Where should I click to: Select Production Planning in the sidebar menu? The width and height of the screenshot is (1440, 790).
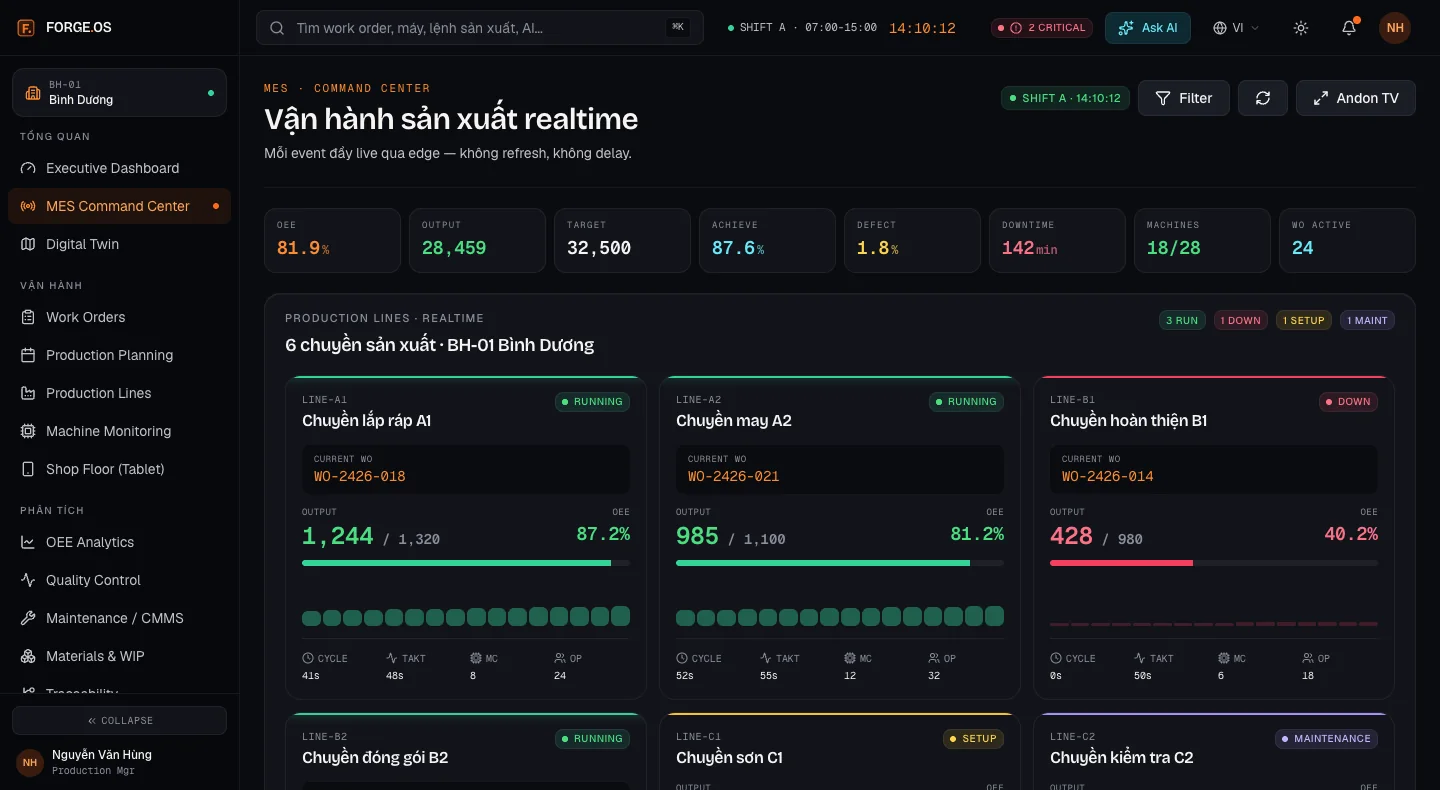click(x=119, y=355)
